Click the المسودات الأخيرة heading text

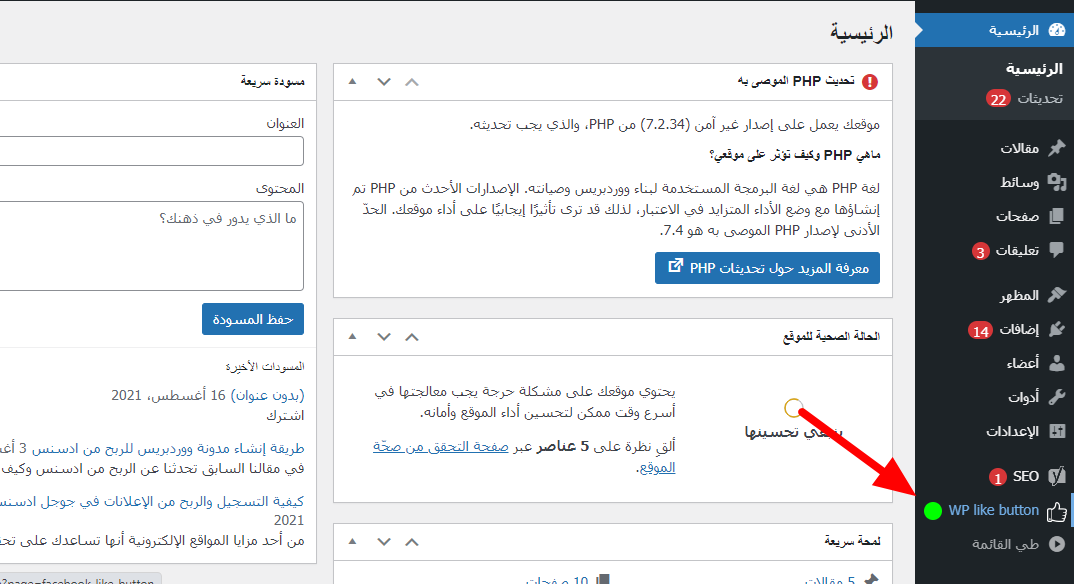pyautogui.click(x=265, y=367)
